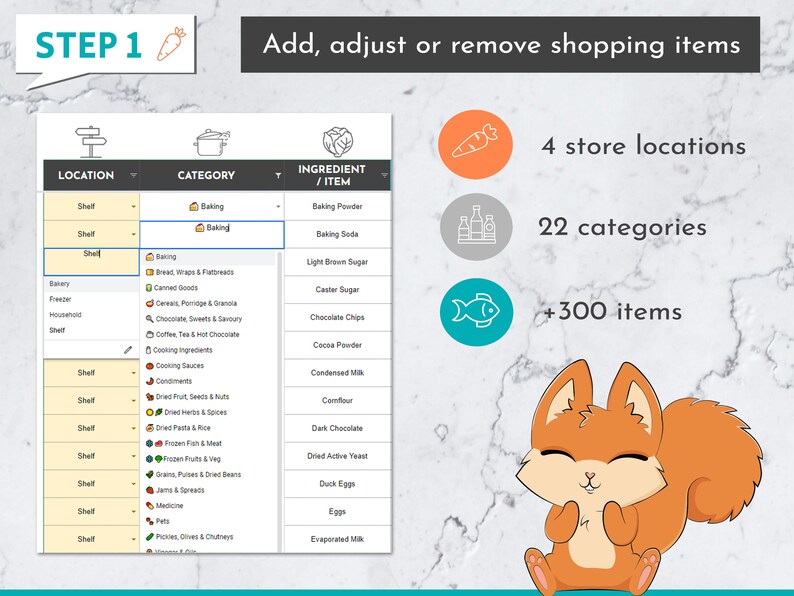Select the Dark Chocolate cell

coord(338,428)
